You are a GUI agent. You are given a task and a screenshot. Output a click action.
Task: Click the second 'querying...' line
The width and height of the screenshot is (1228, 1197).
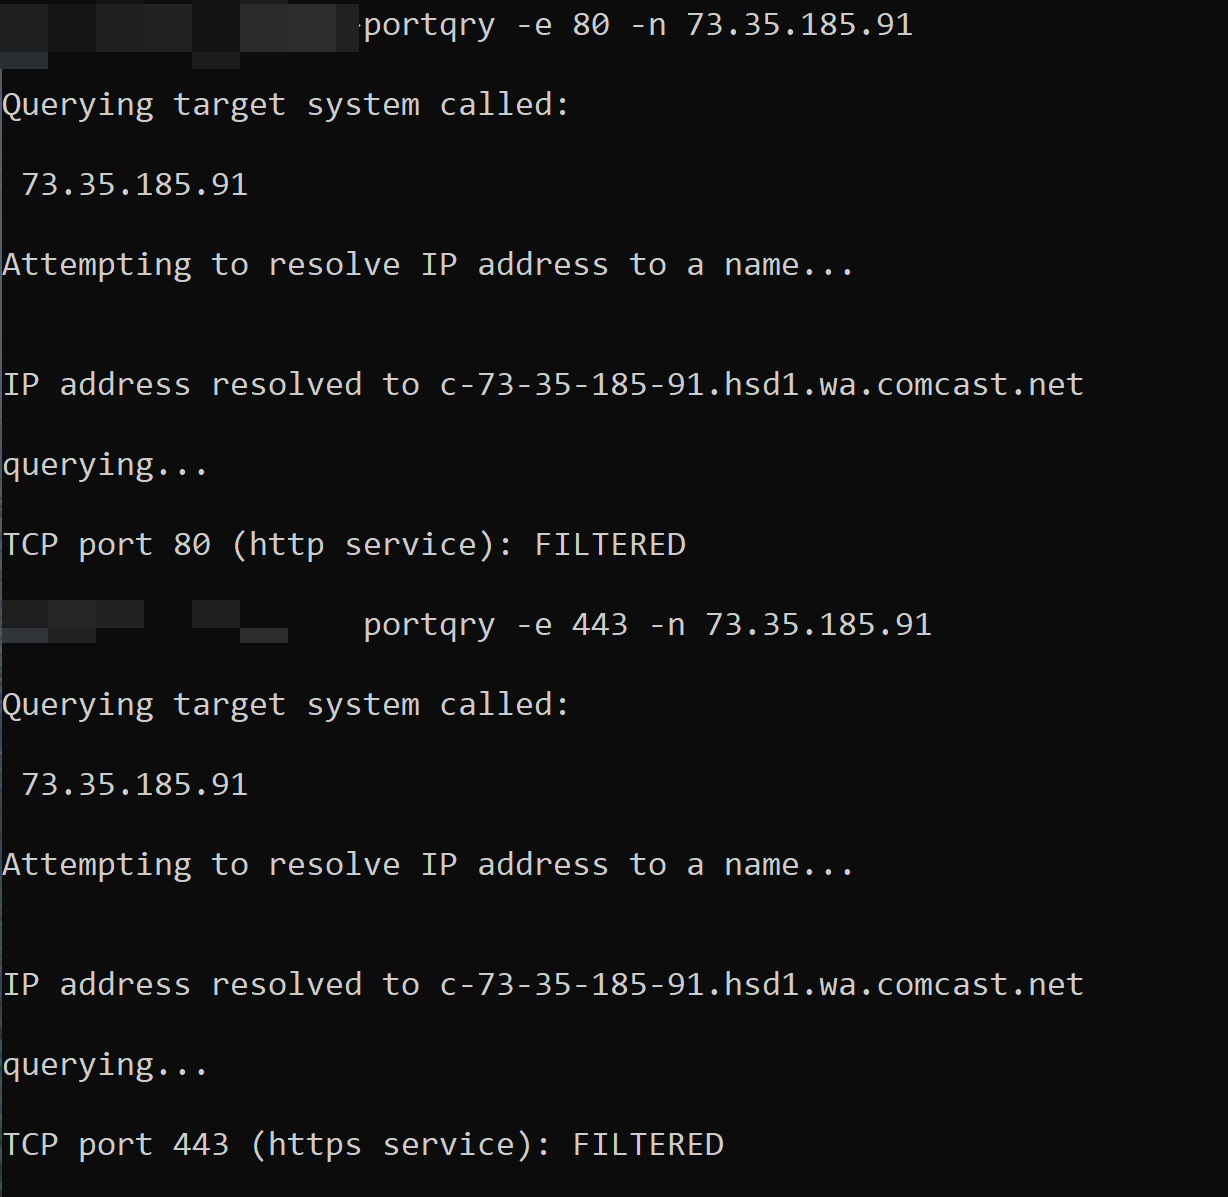coord(105,1066)
